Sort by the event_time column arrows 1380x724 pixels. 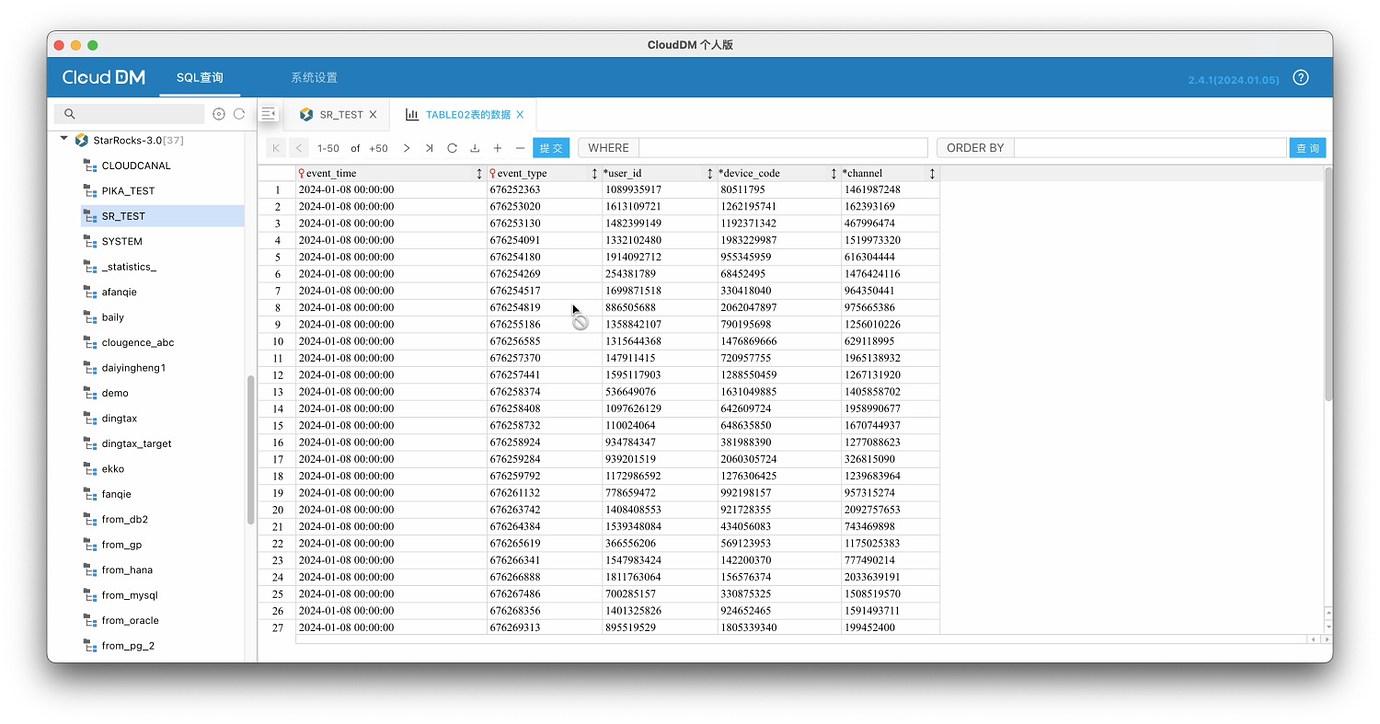[479, 174]
